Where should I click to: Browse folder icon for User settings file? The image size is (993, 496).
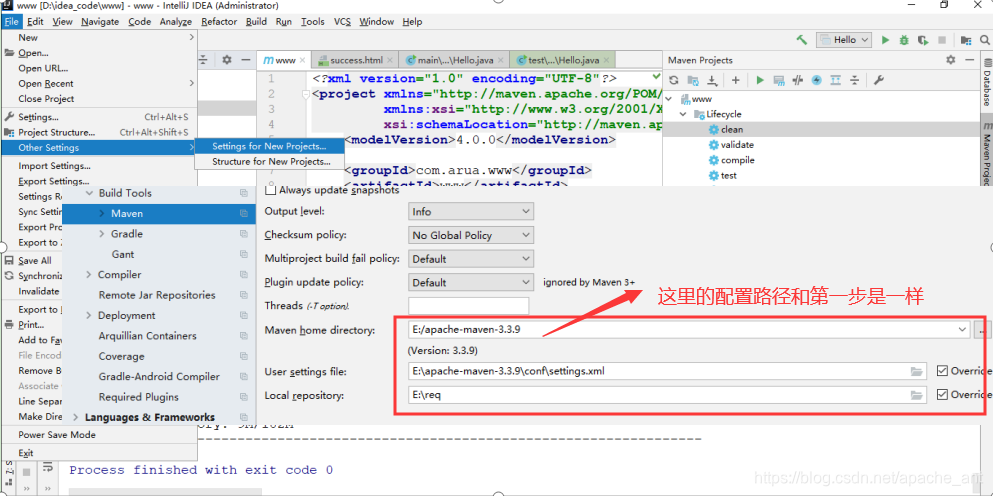pos(916,371)
